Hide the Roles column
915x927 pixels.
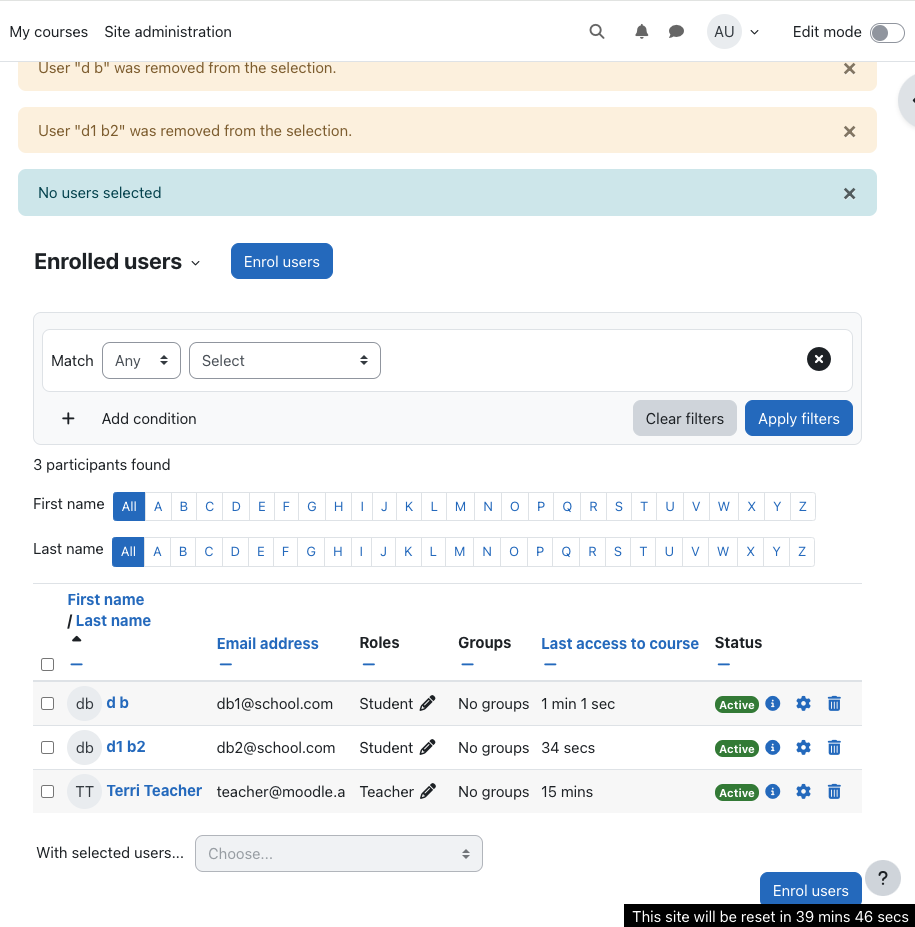368,664
